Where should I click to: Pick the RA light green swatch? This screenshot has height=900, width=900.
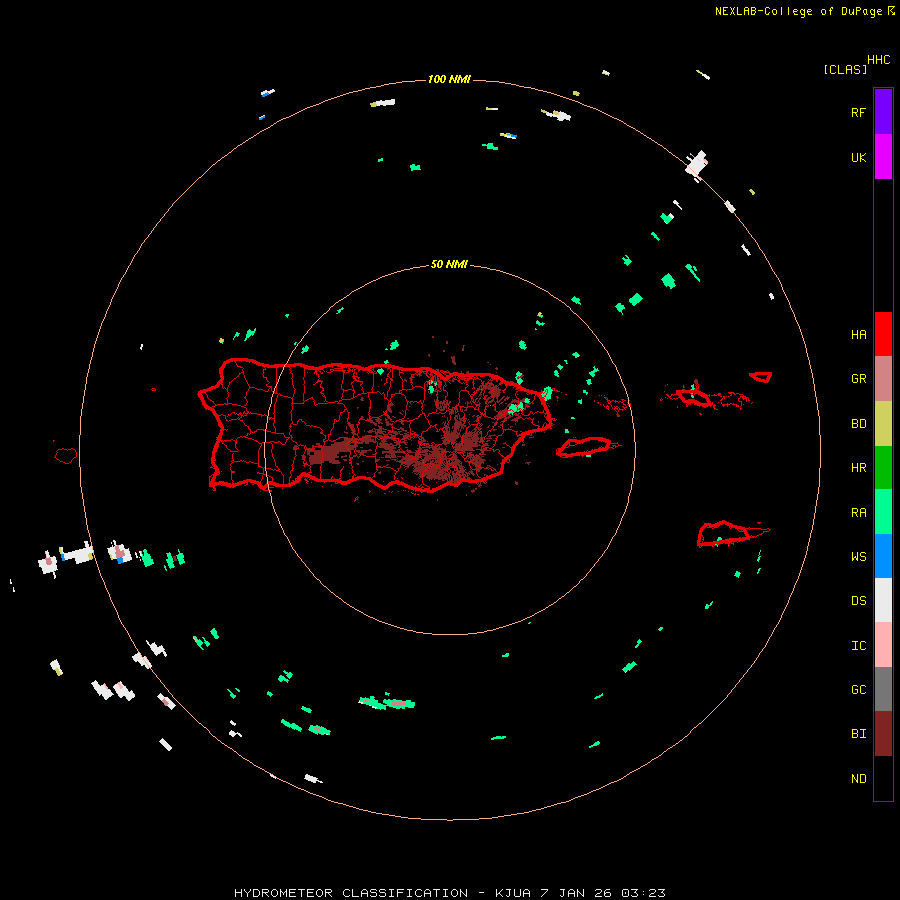point(883,512)
